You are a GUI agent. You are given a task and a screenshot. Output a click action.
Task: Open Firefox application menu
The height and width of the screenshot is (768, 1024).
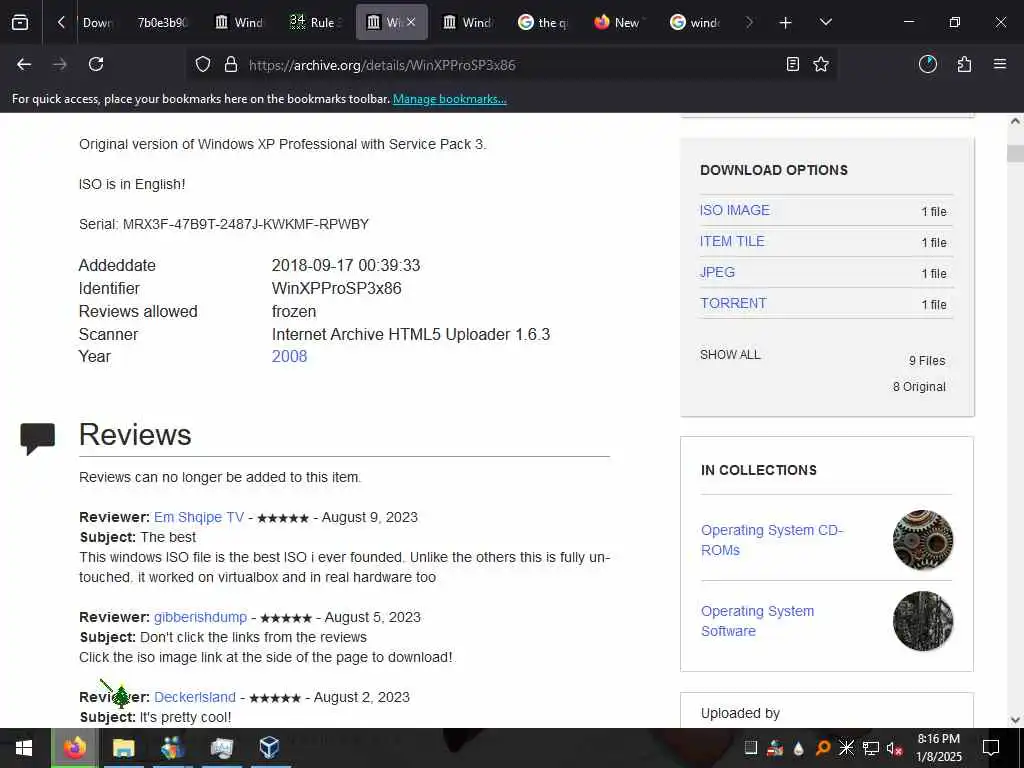[x=1000, y=64]
